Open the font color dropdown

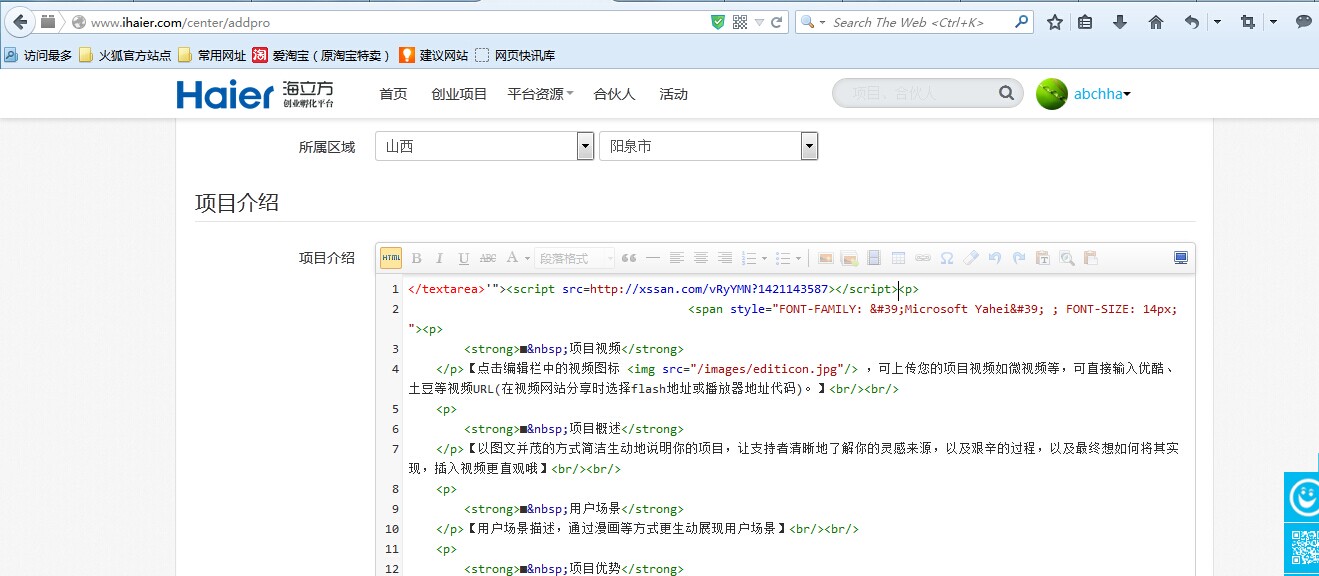pos(517,258)
